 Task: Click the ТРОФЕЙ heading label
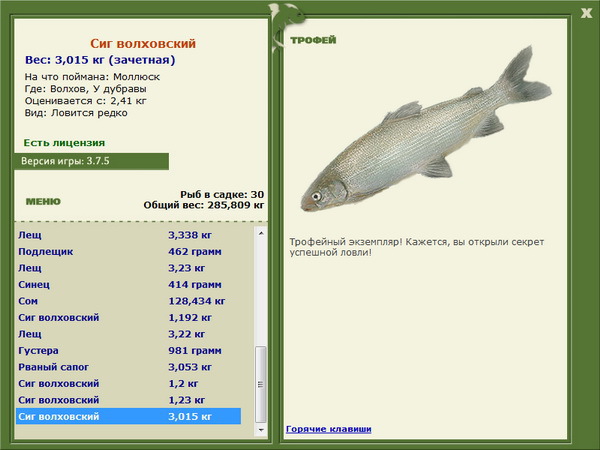pos(313,40)
